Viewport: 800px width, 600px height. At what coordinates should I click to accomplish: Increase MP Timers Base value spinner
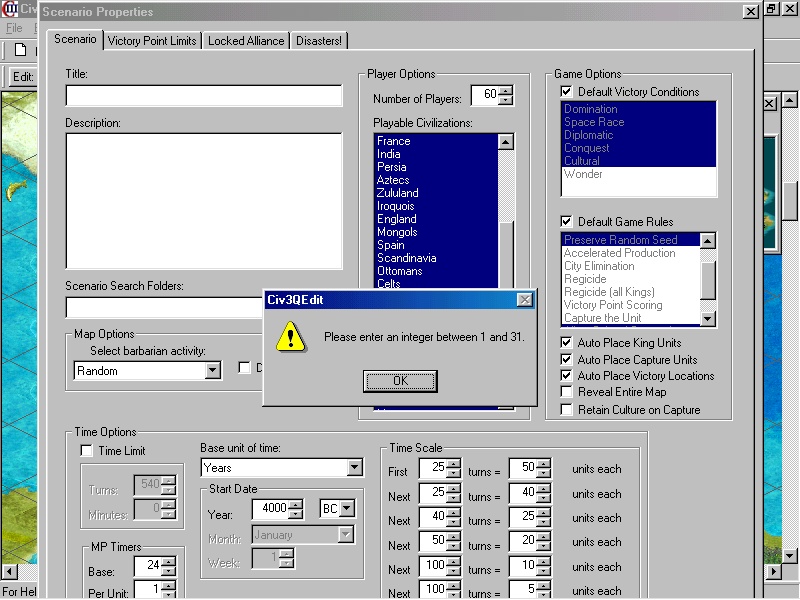168,562
